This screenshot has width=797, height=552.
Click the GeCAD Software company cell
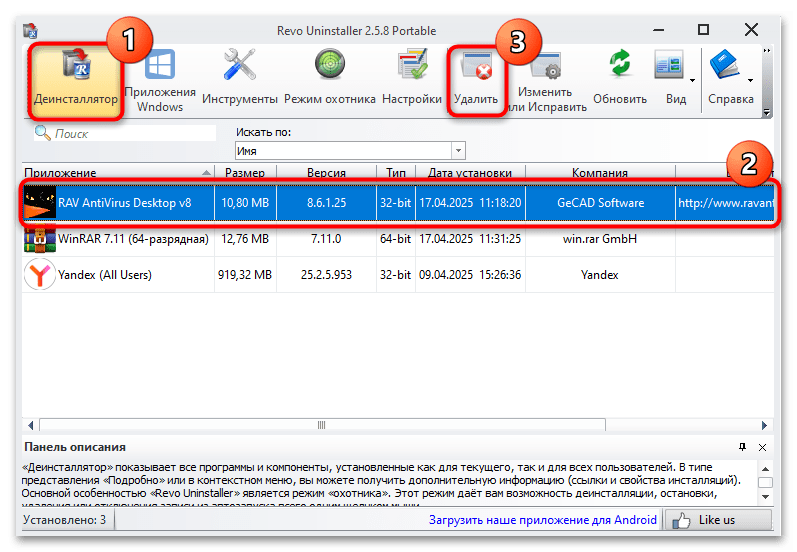click(600, 202)
